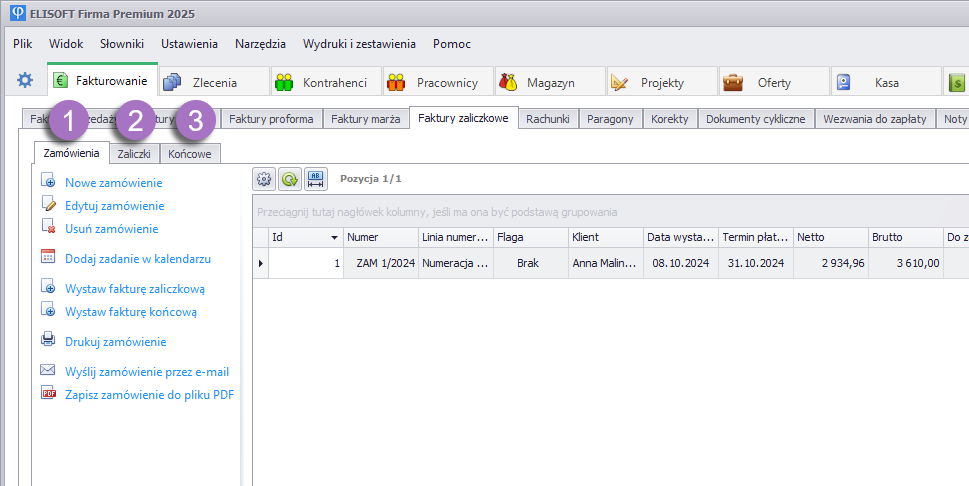Screen dimensions: 969x486
Task: Click the PDF icon in left panel
Action: 48,394
